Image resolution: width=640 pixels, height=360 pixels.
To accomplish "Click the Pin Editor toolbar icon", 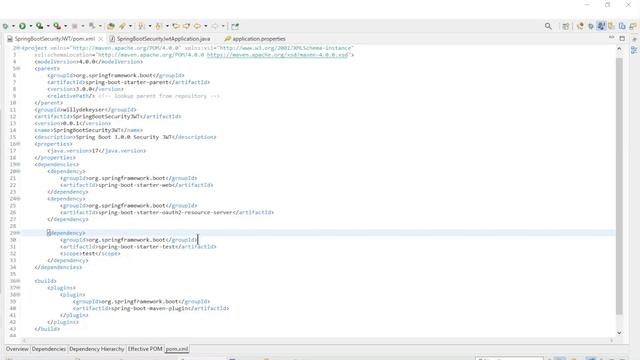I will (235, 26).
